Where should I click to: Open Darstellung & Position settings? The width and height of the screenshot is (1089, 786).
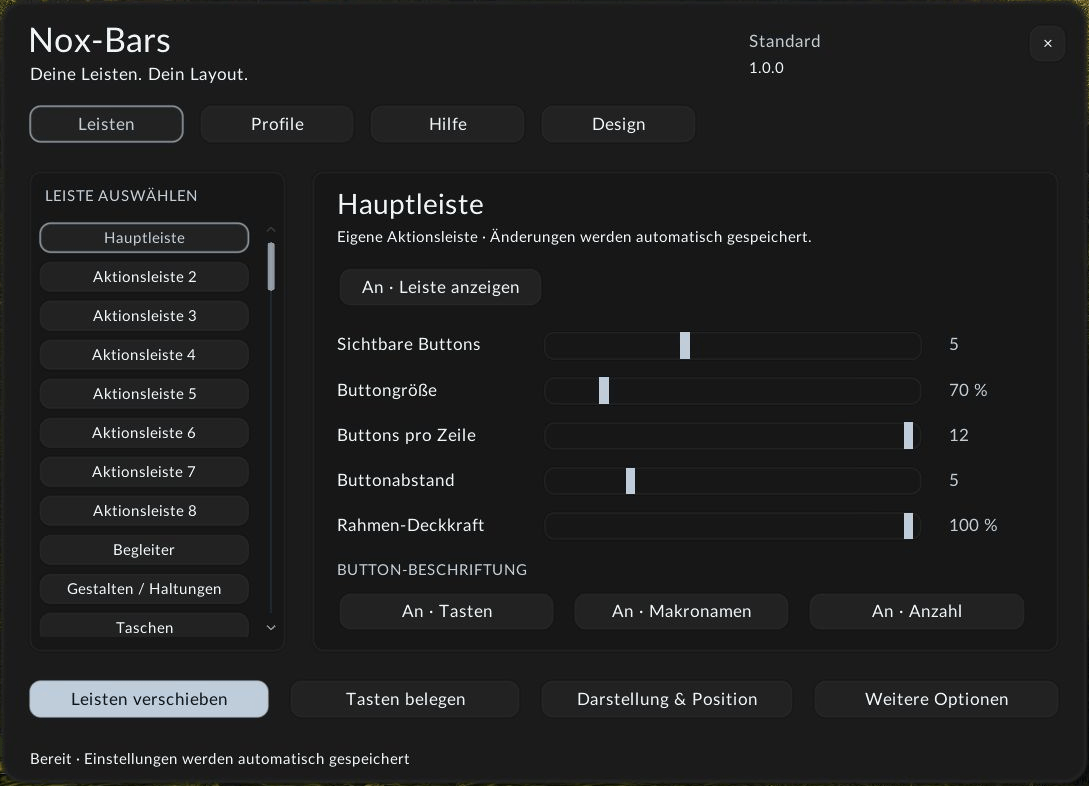pyautogui.click(x=667, y=699)
